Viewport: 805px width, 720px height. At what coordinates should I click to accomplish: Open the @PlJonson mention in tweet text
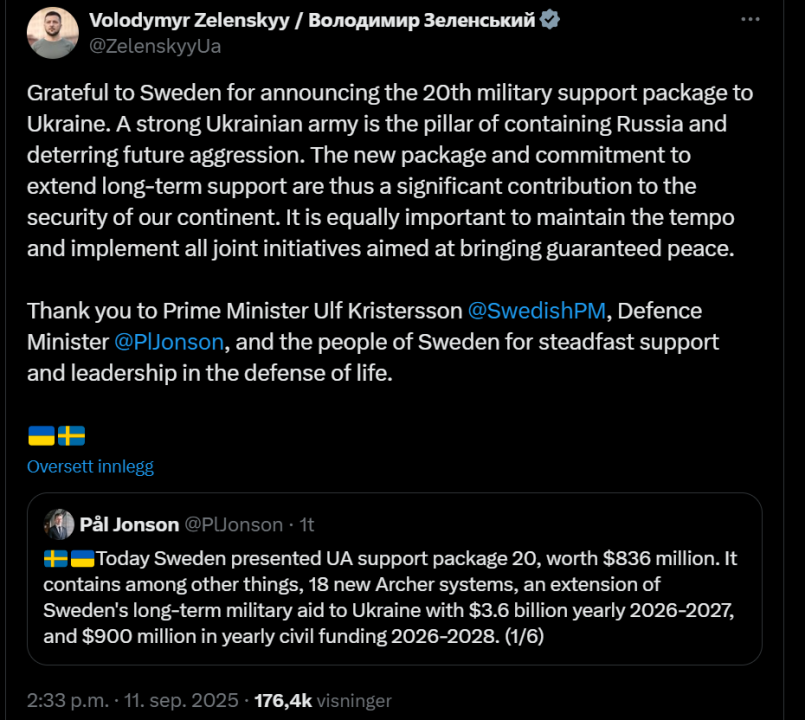click(168, 341)
